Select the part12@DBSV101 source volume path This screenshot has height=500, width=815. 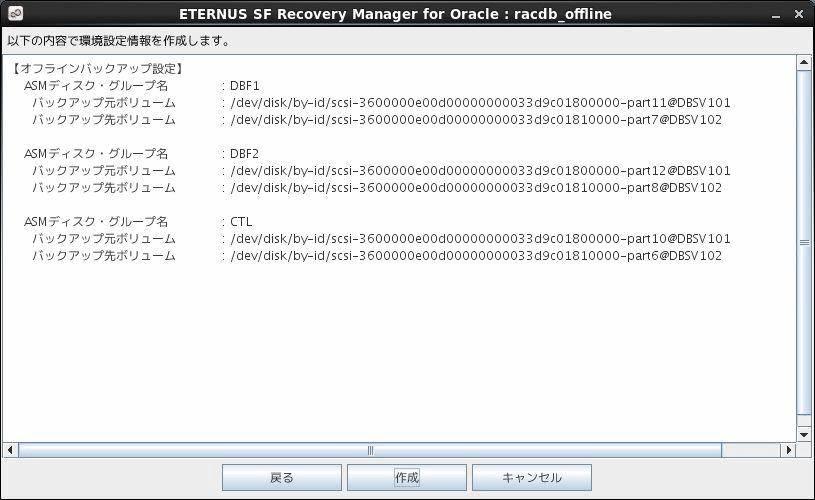pyautogui.click(x=480, y=171)
